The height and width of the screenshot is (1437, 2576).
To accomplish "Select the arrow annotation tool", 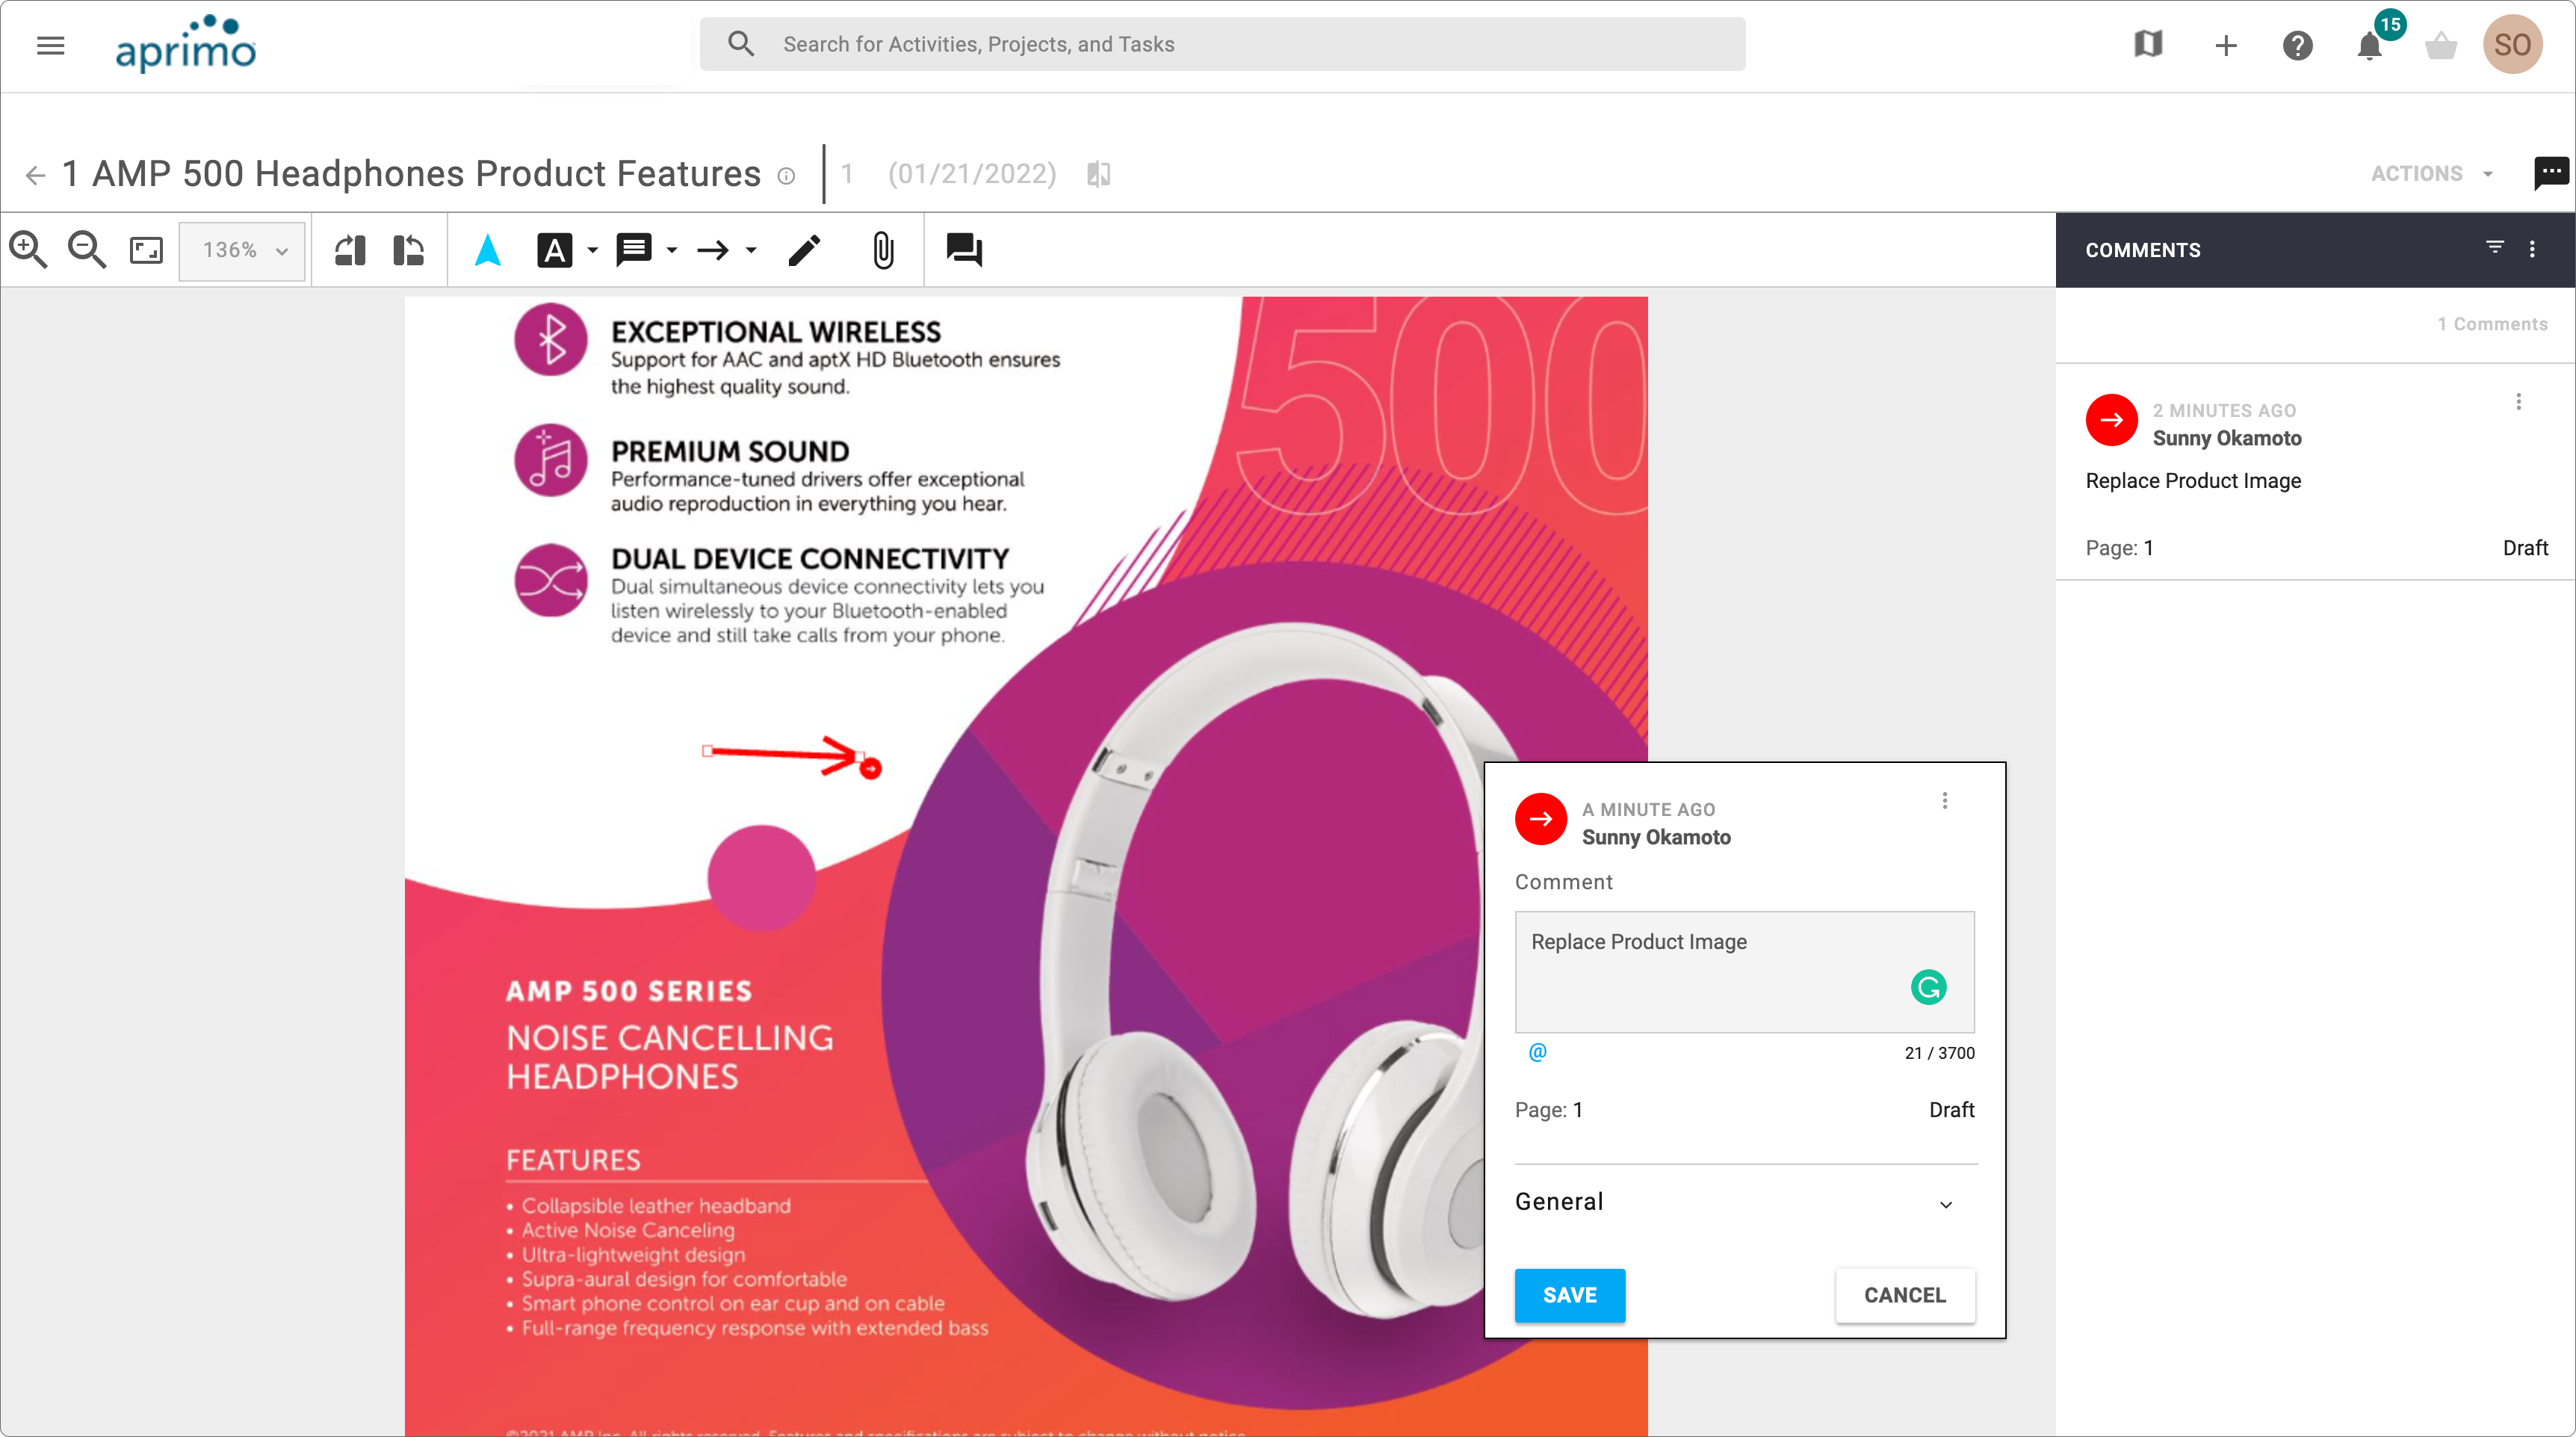I will point(714,250).
